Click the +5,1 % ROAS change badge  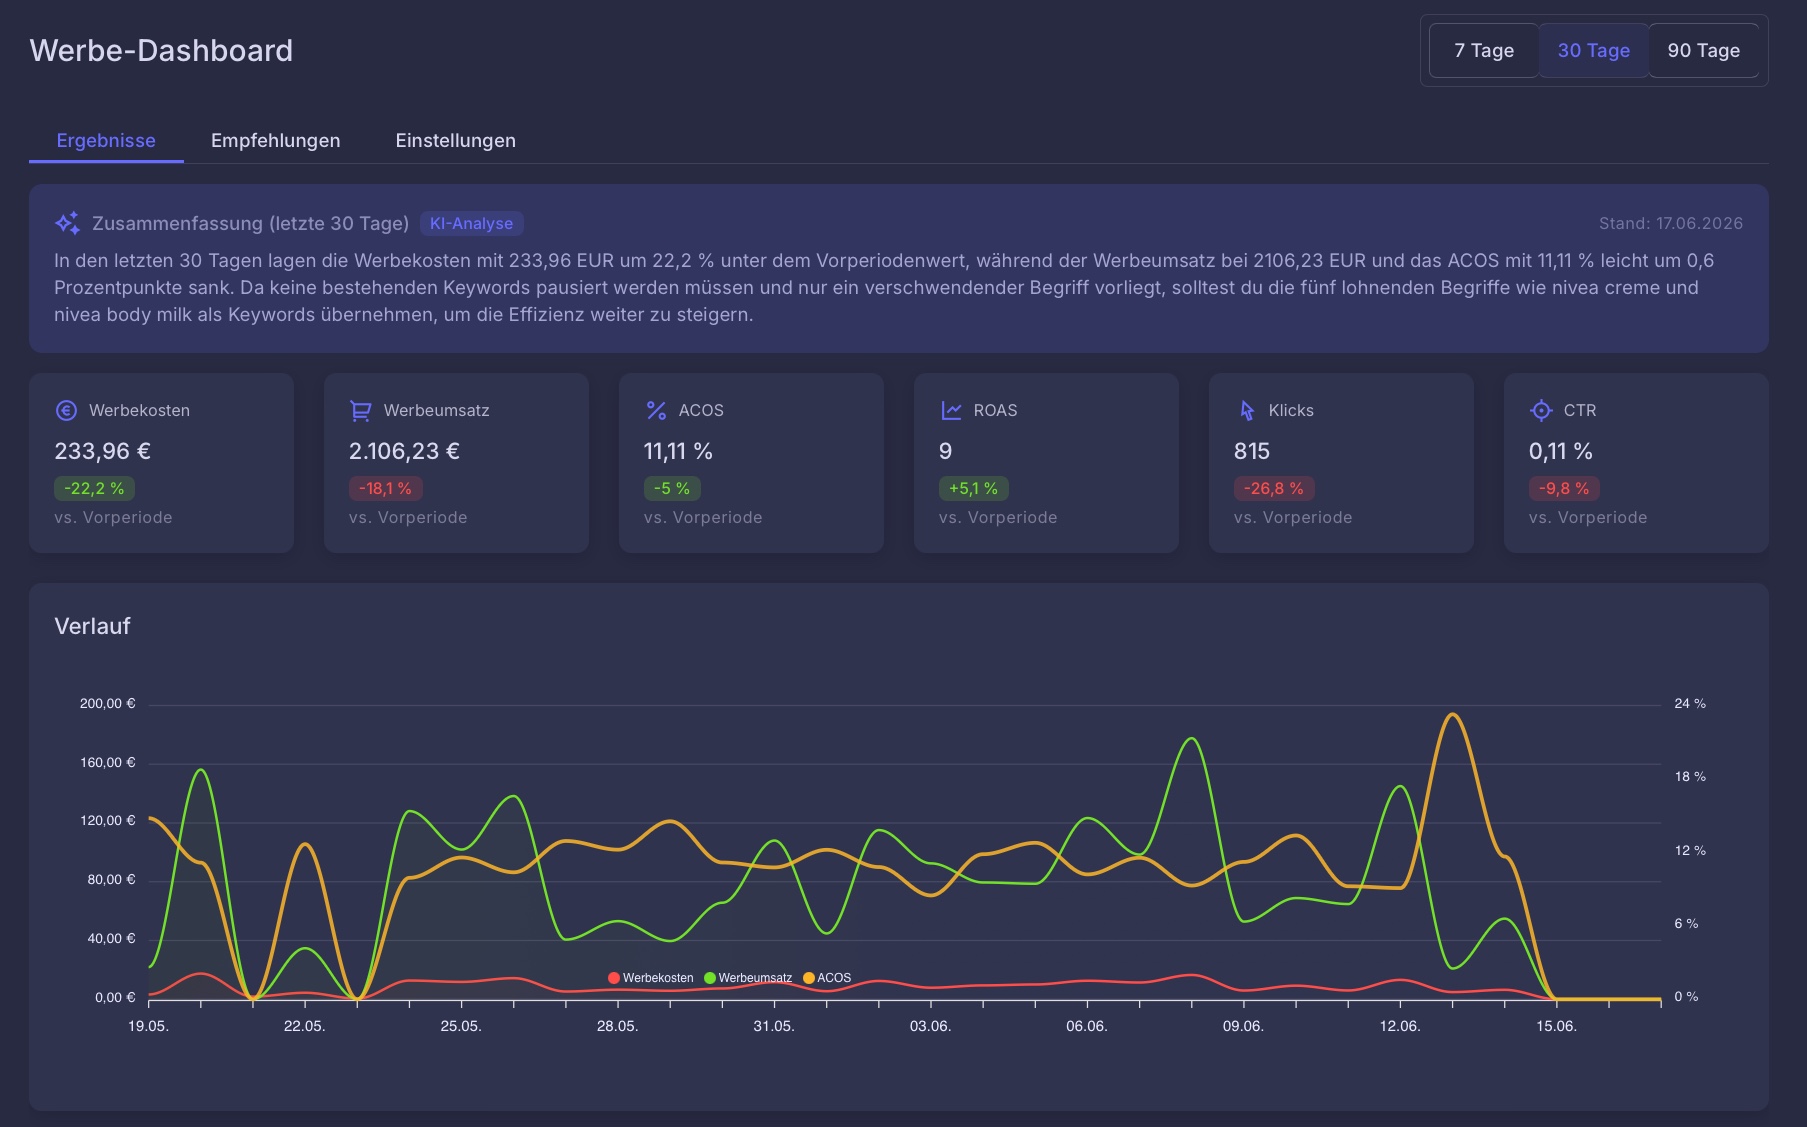tap(973, 488)
